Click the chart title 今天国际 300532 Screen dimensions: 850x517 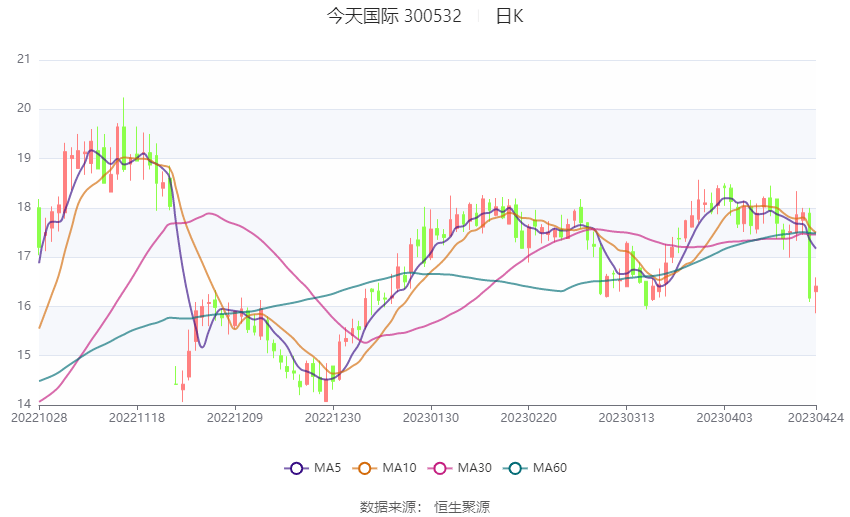(x=393, y=17)
